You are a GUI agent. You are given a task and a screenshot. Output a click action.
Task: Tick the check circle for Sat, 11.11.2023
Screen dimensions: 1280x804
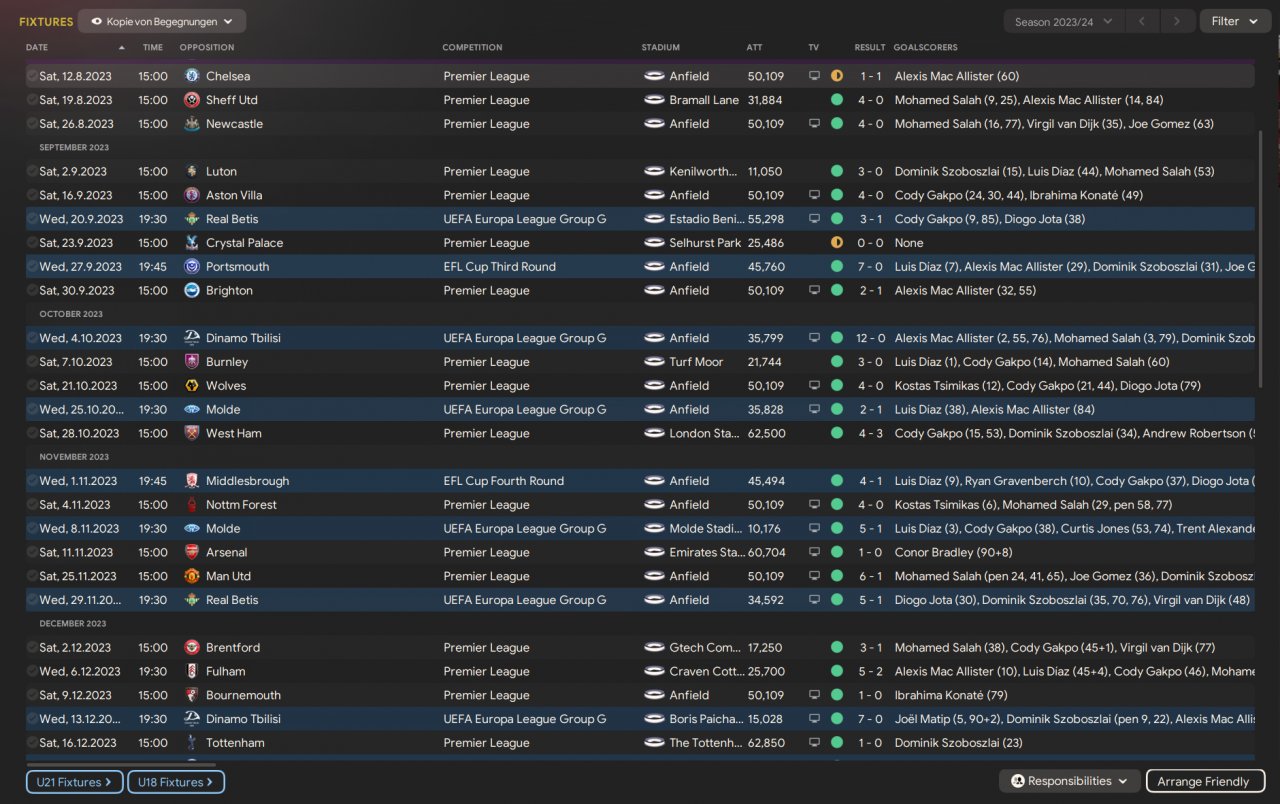coord(33,552)
